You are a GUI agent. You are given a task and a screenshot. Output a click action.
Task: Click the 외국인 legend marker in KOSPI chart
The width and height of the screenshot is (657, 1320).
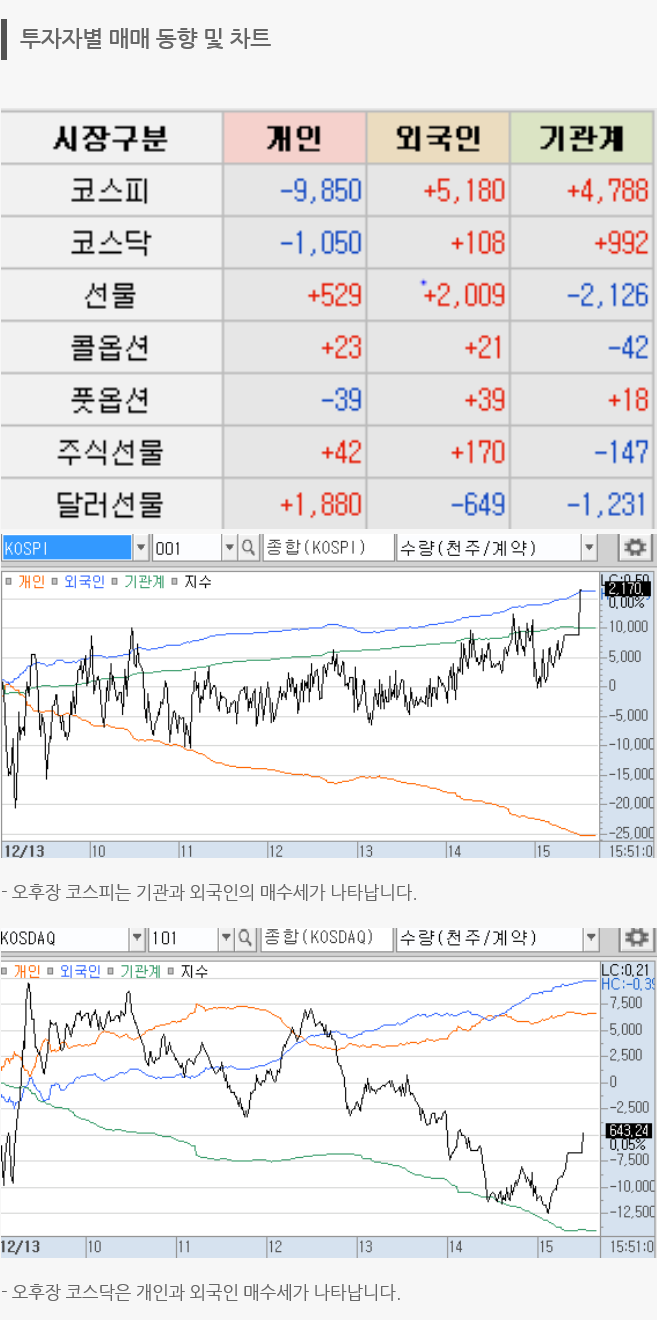55,581
